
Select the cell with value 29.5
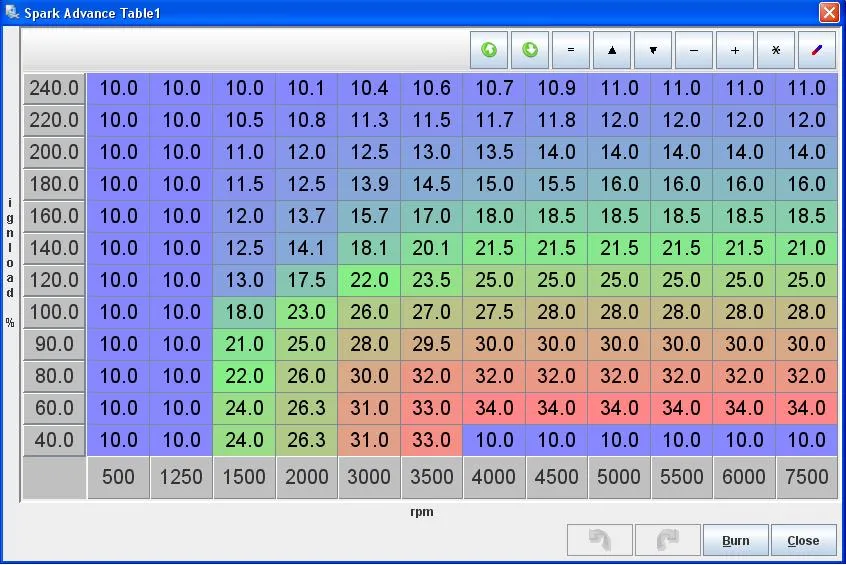432,344
